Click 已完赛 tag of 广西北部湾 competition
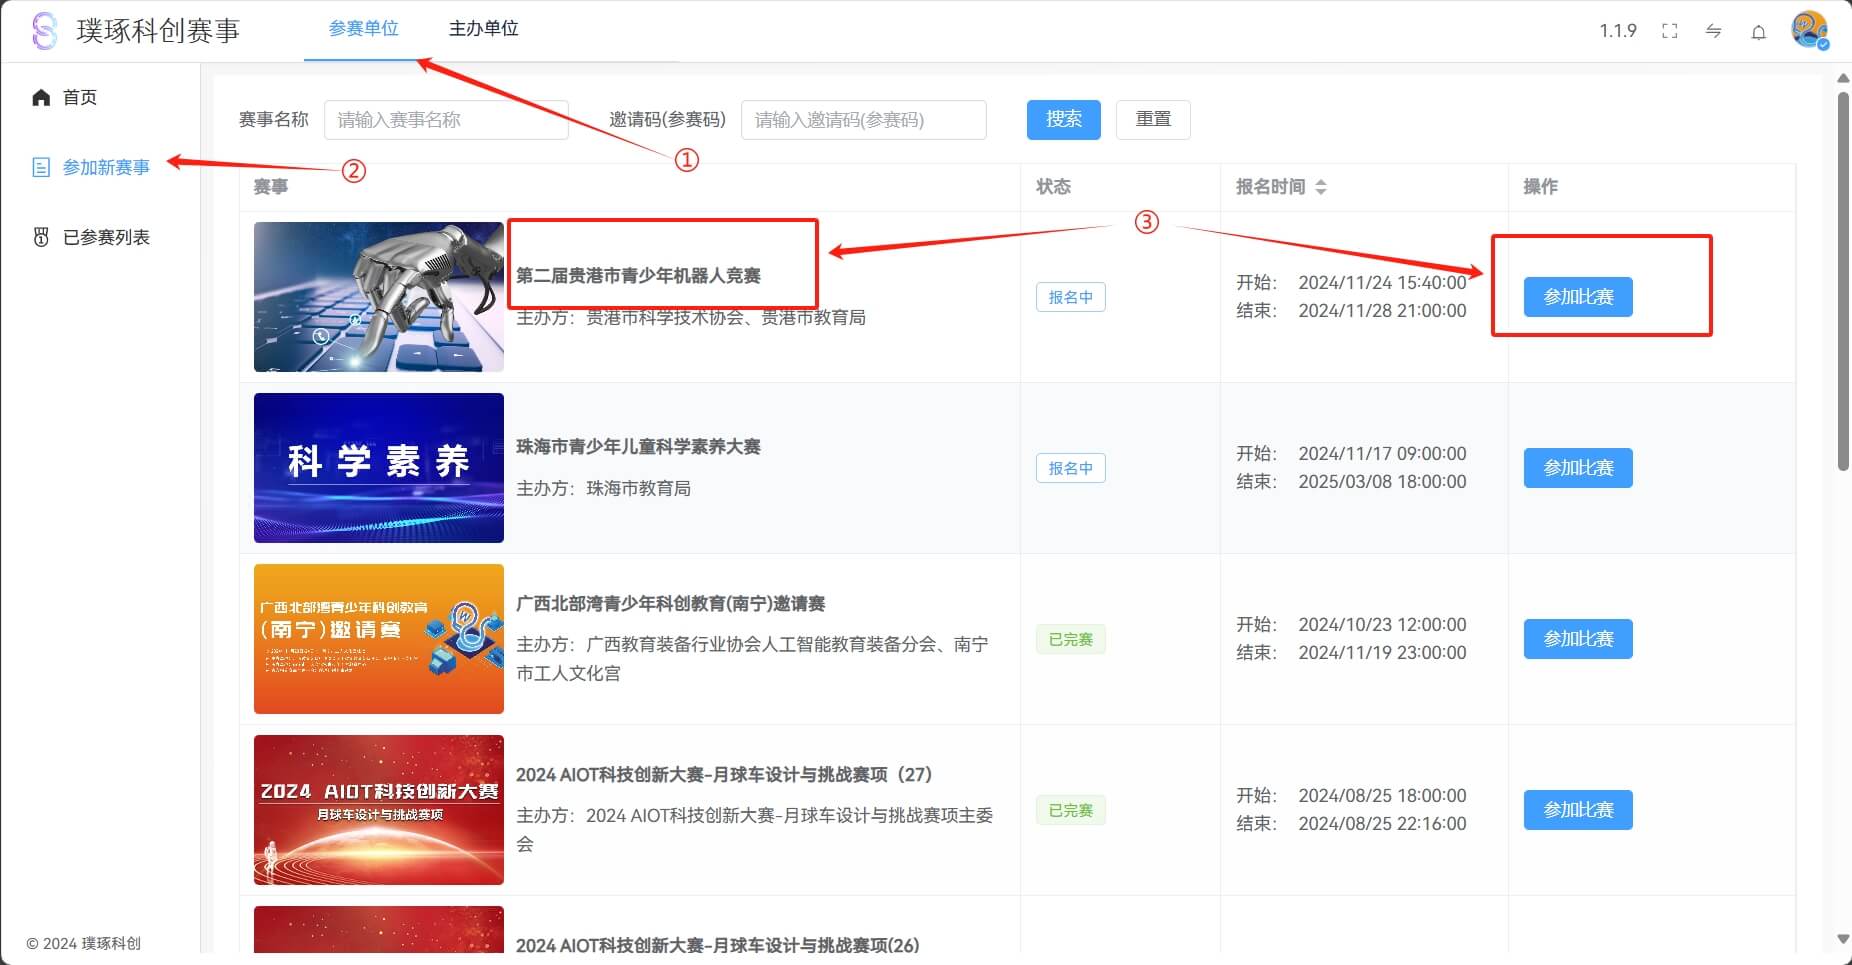1852x965 pixels. click(x=1070, y=639)
